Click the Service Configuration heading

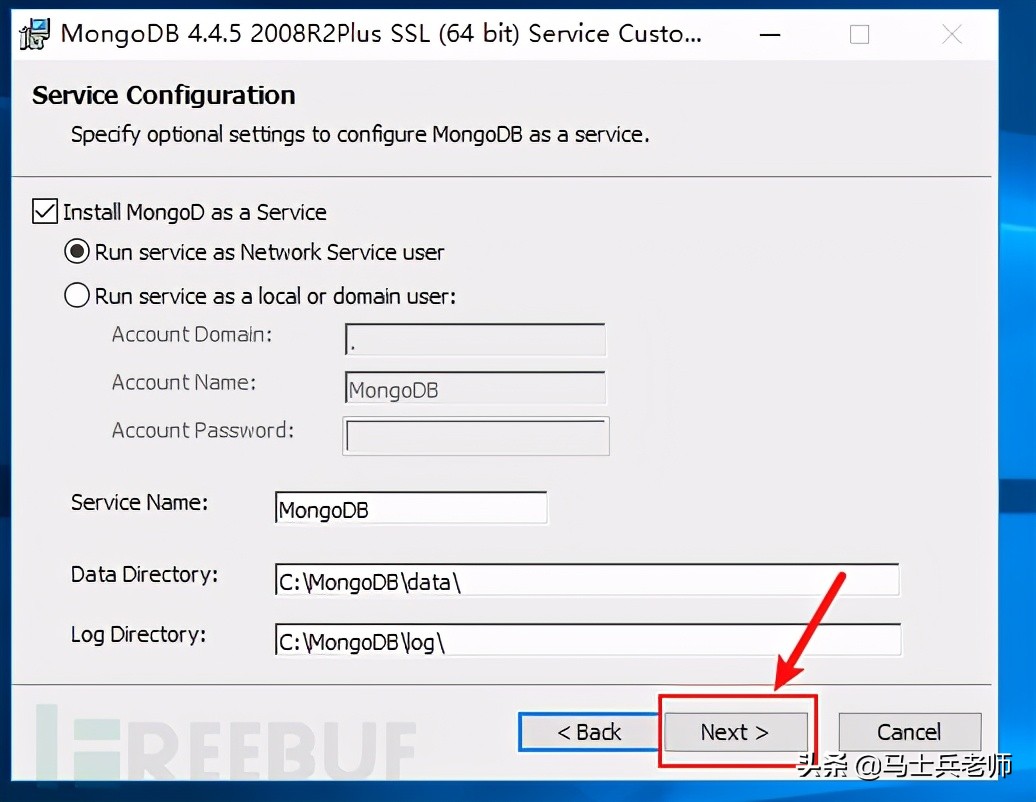click(164, 95)
